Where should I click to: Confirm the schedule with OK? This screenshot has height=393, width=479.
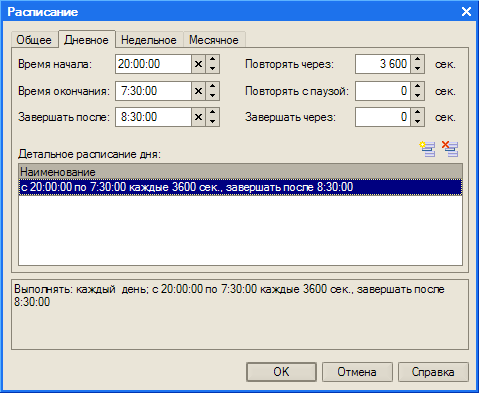(x=281, y=372)
